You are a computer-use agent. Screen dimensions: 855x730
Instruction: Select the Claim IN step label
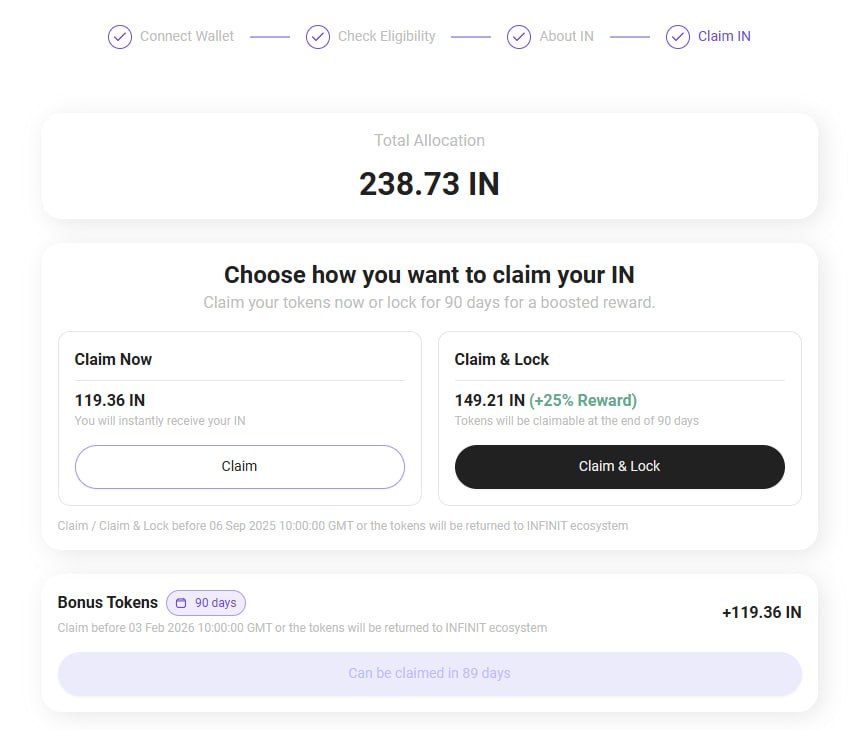[724, 36]
